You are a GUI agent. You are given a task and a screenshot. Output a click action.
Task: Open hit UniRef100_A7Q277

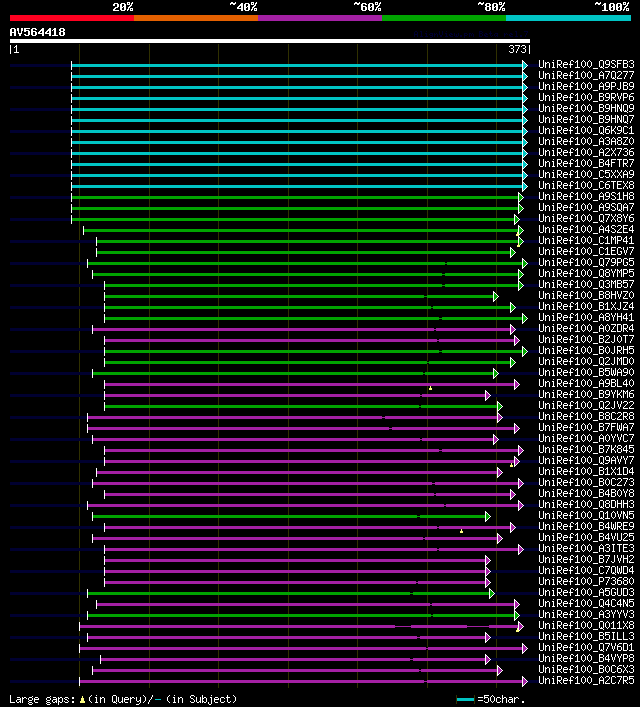coord(586,75)
